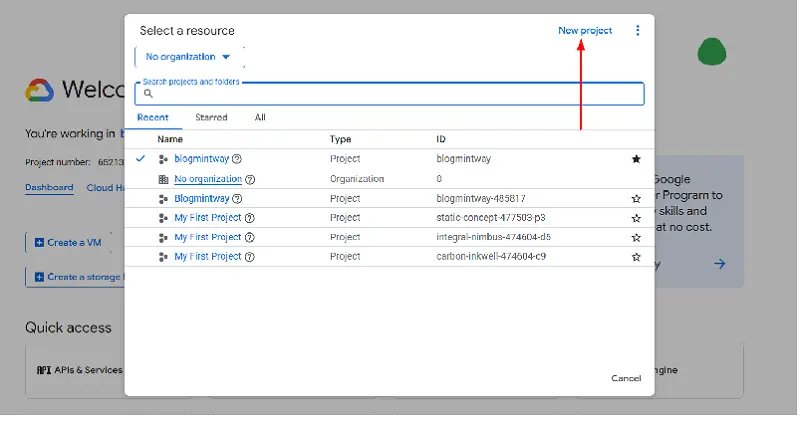Click the Google Cloud logo in background page
The image size is (800, 421).
40,91
